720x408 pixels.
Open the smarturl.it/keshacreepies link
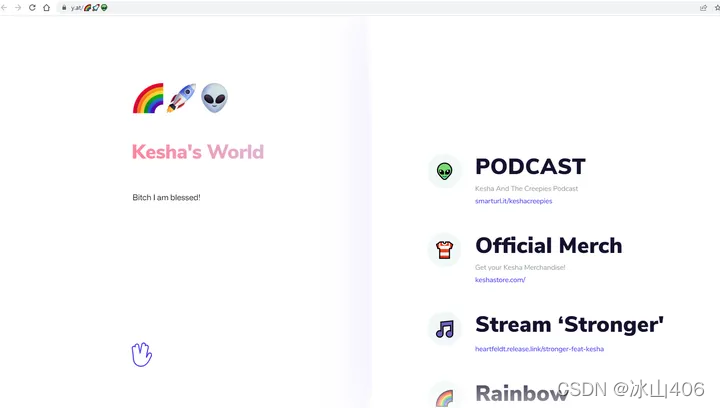tap(513, 201)
